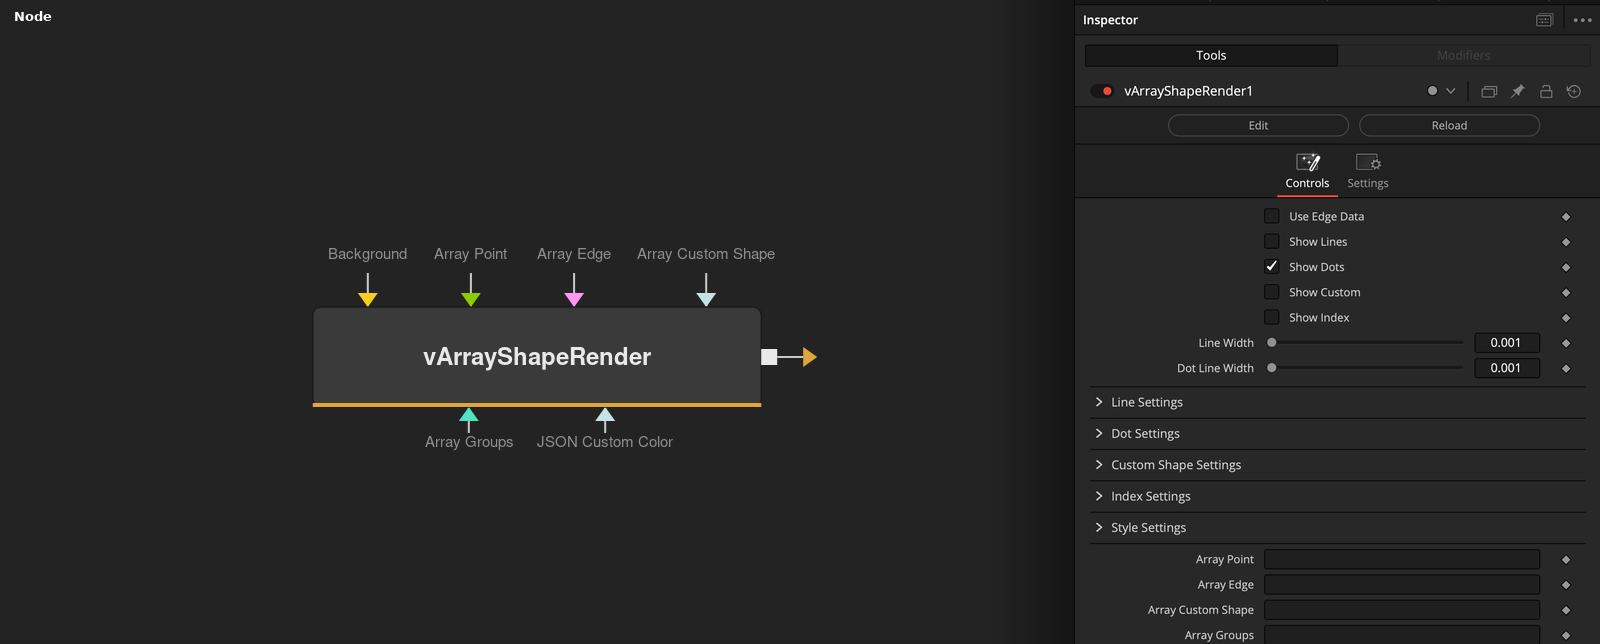Enable the Show Lines checkbox
Viewport: 1600px width, 644px height.
[x=1272, y=241]
